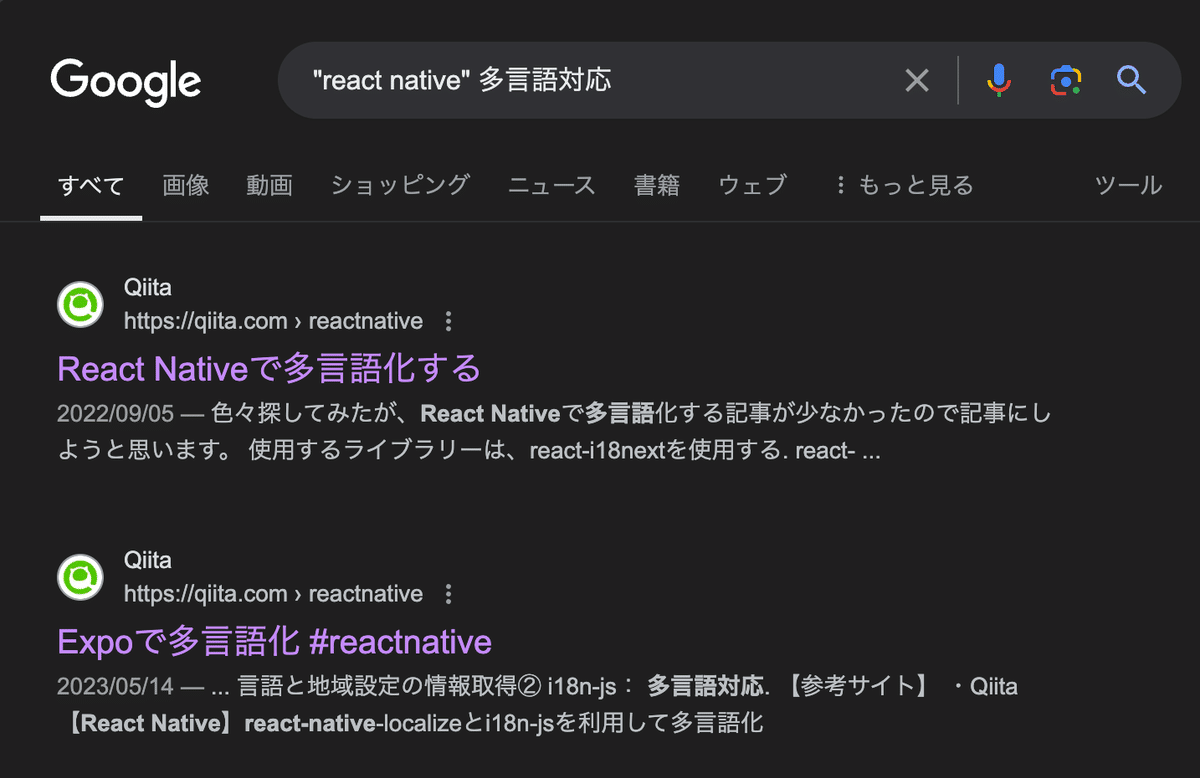The width and height of the screenshot is (1200, 778).
Task: Click Qiita site name above Expoで多言語化
Action: [148, 560]
